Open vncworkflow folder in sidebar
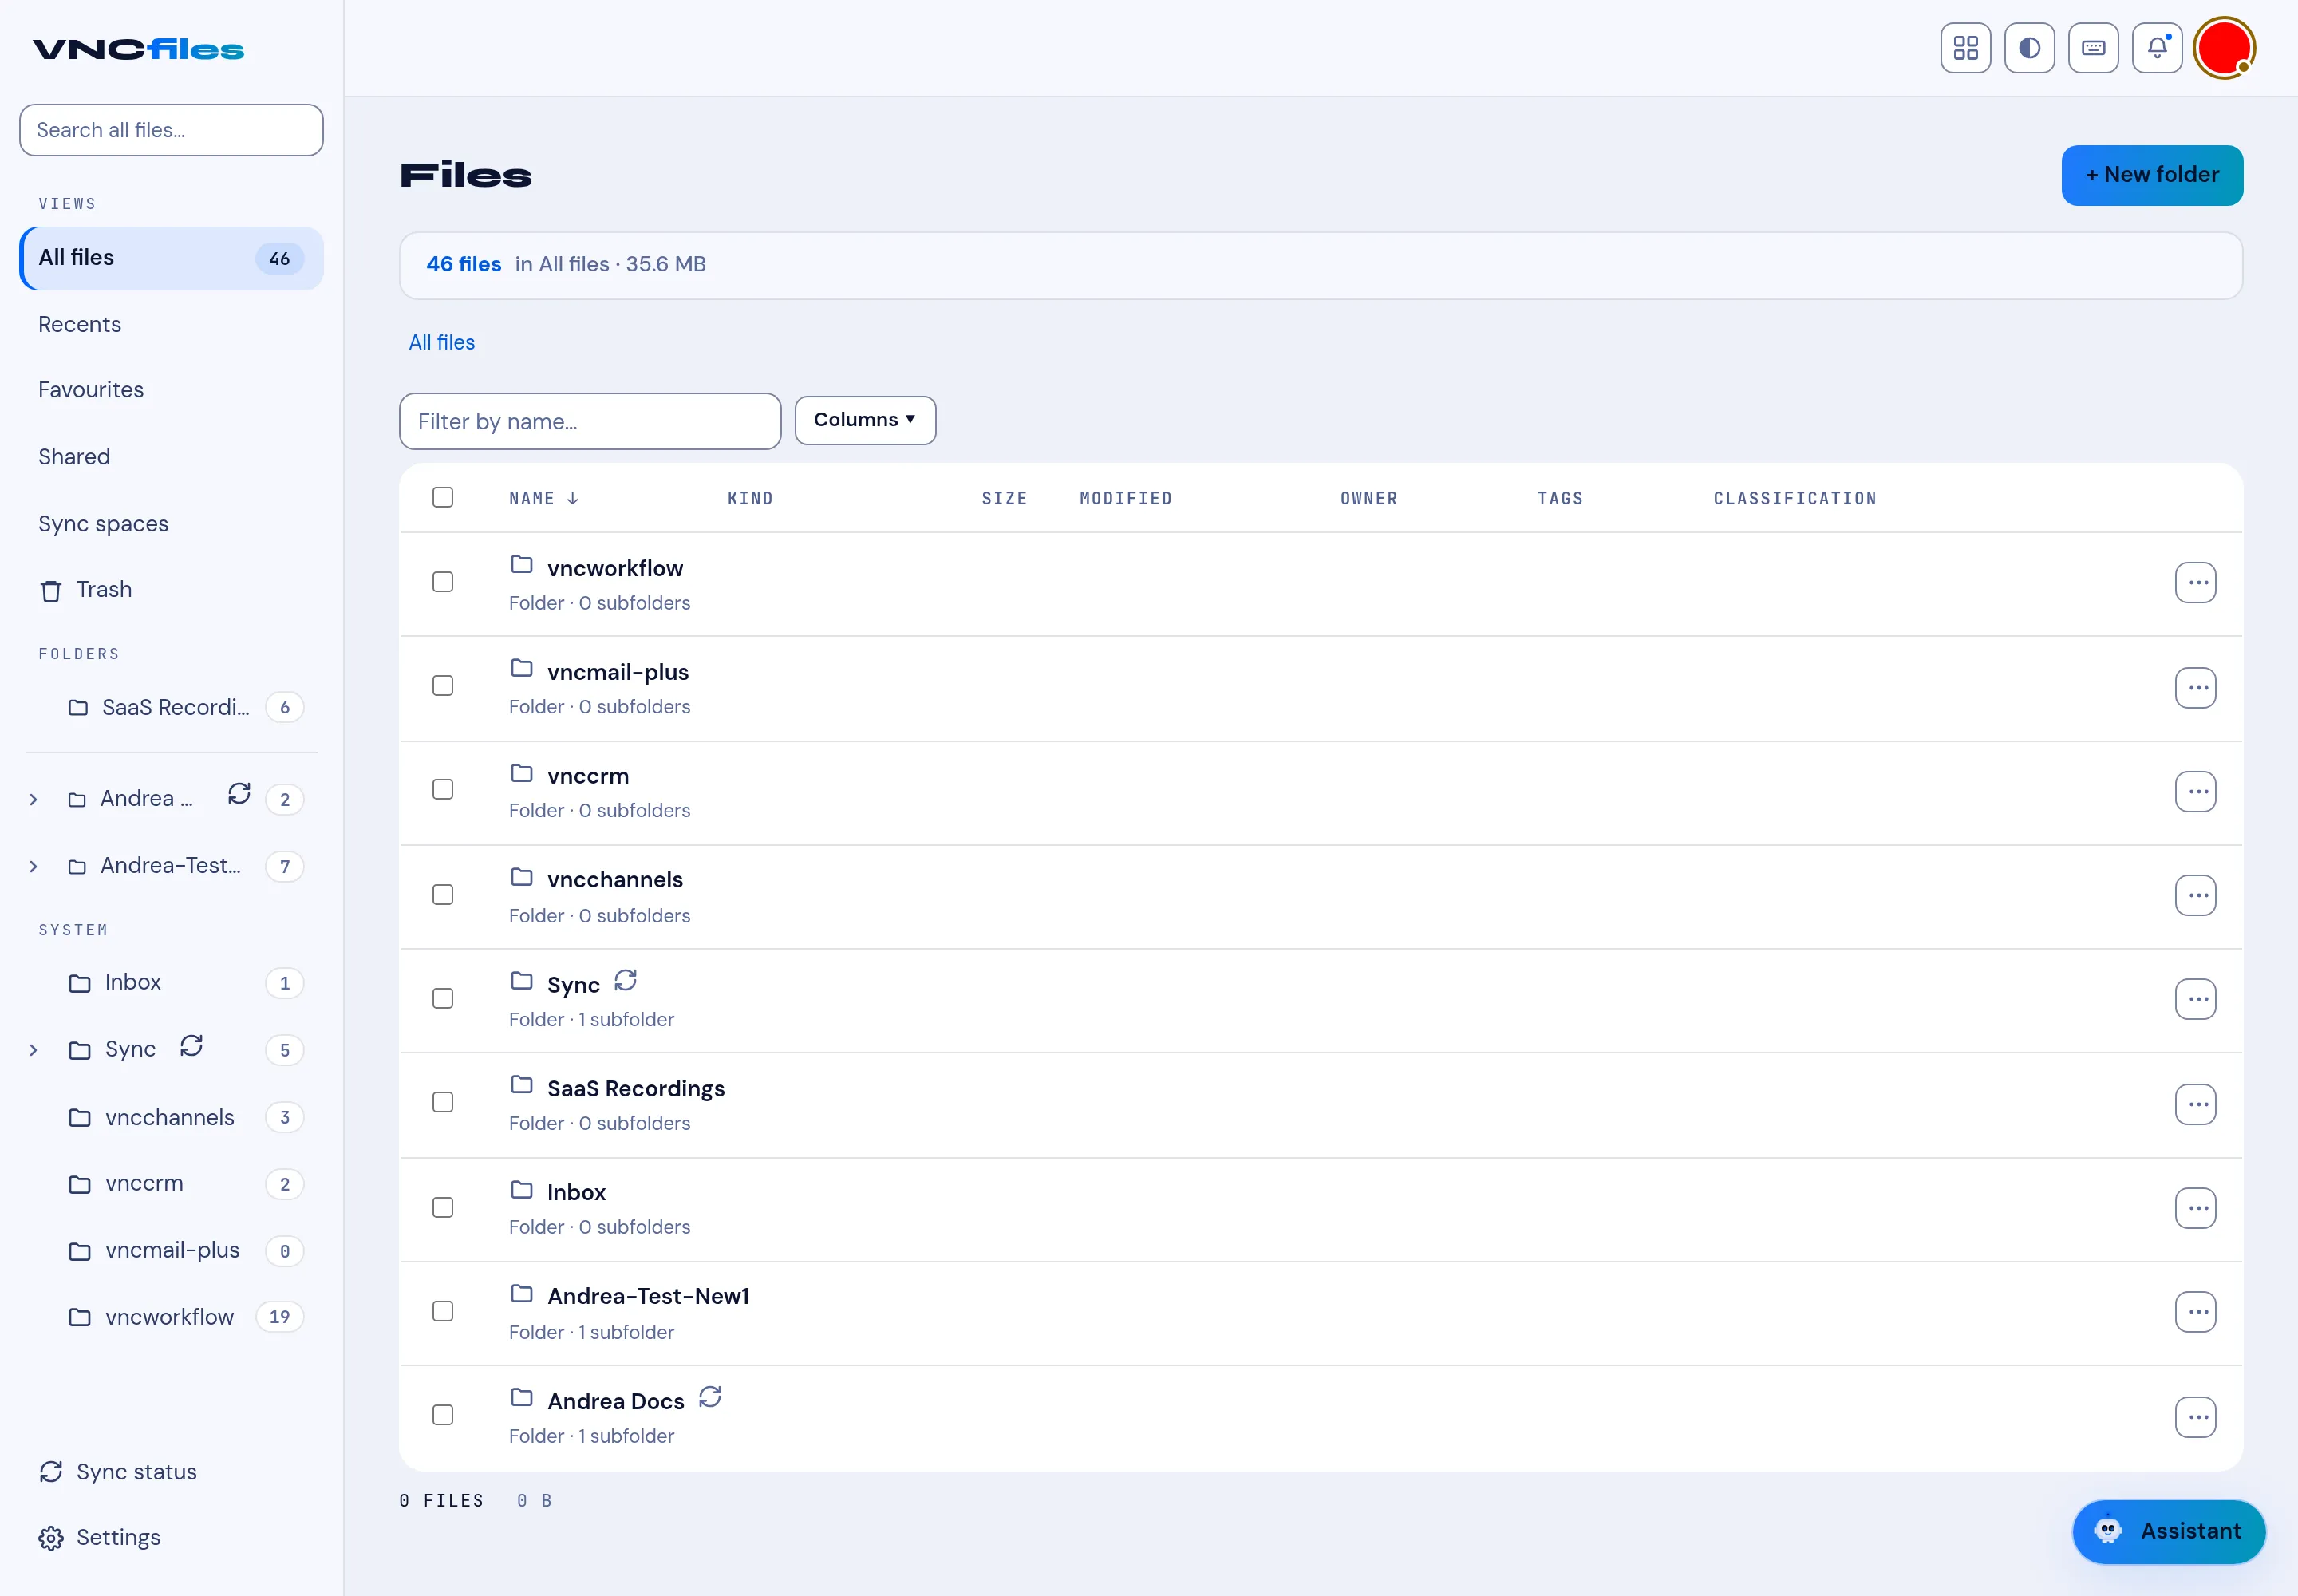Screen dimensions: 2298x1596 171,1318
